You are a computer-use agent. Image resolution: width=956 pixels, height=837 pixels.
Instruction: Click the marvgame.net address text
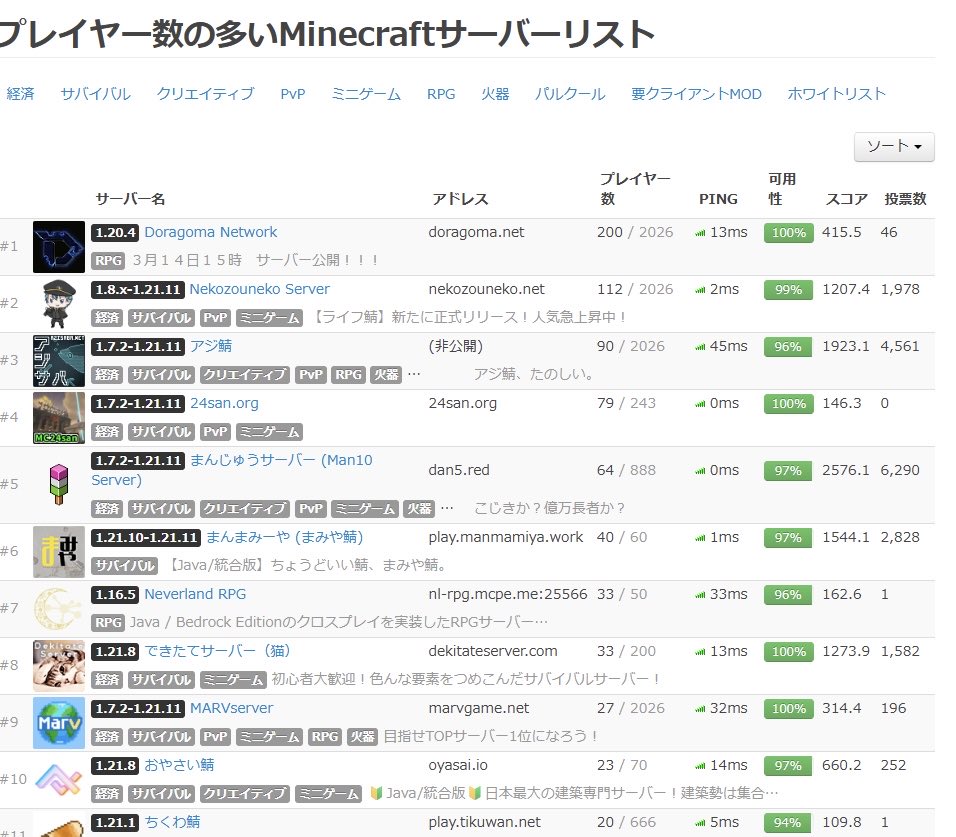[479, 708]
